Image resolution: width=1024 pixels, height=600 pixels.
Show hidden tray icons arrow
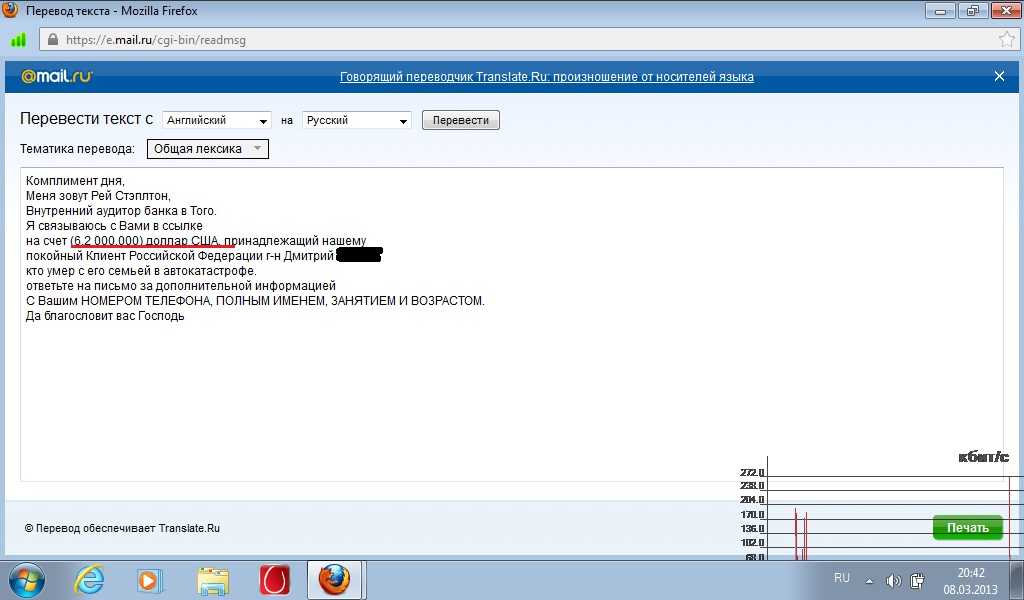tap(869, 581)
